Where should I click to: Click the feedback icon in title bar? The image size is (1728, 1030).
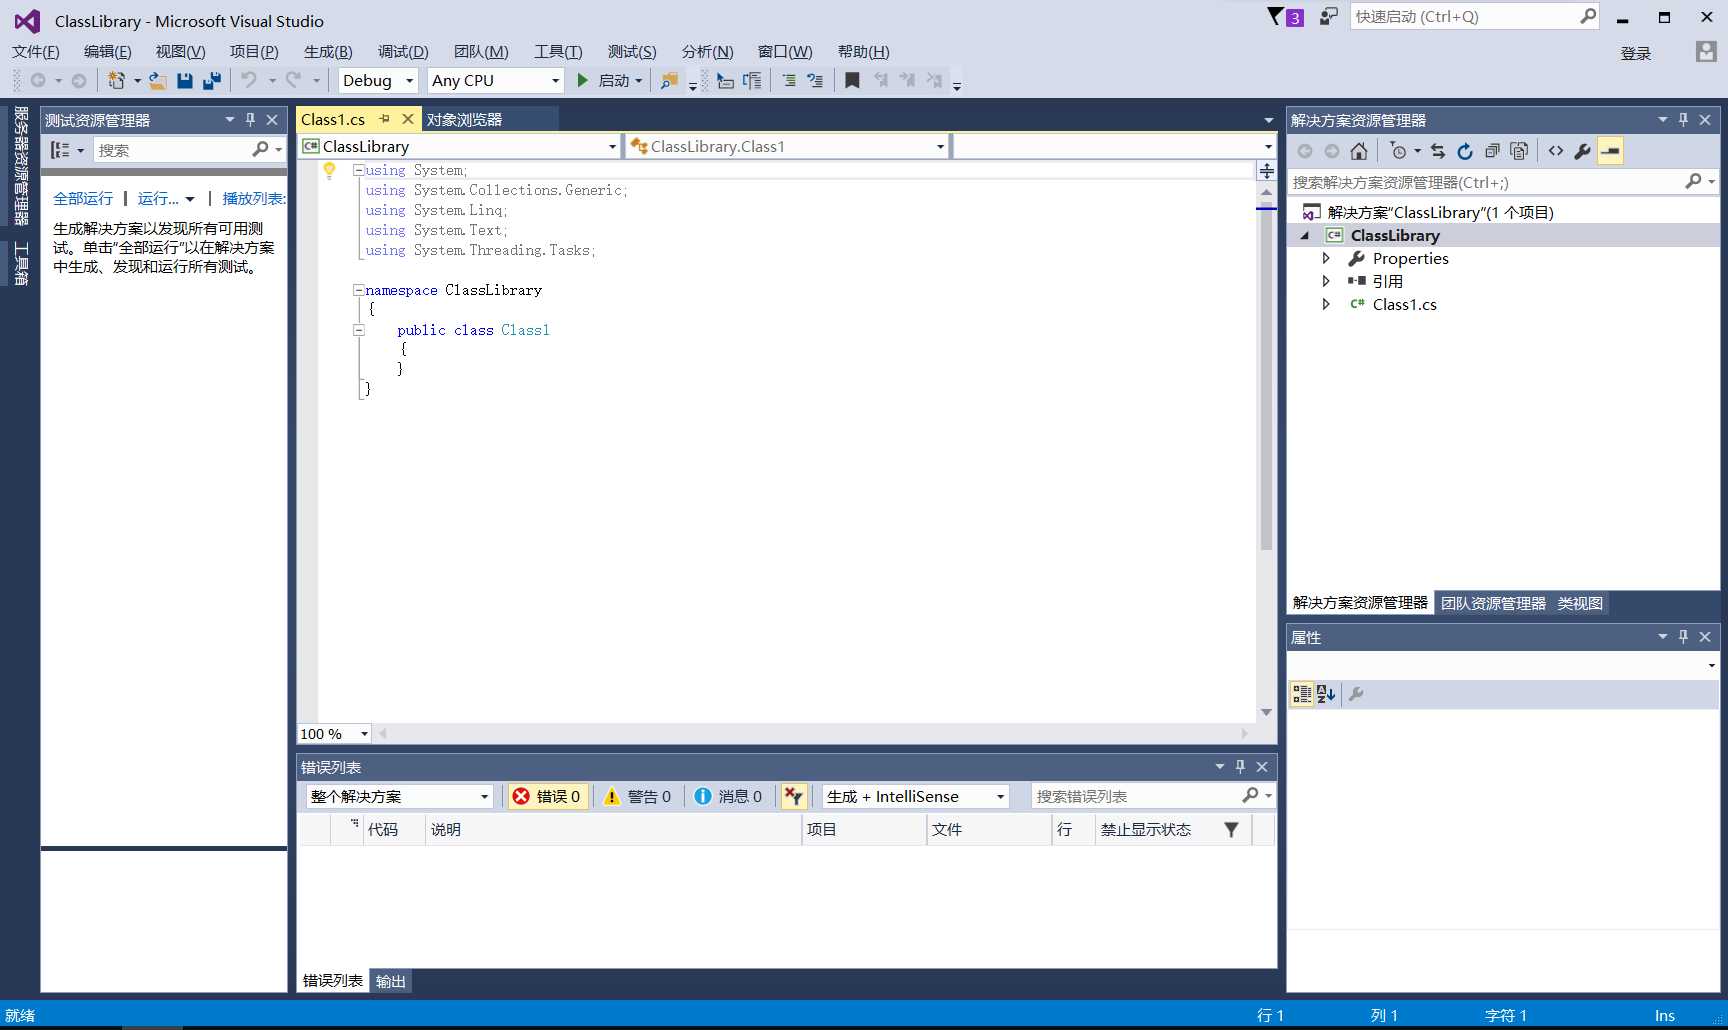[x=1328, y=16]
